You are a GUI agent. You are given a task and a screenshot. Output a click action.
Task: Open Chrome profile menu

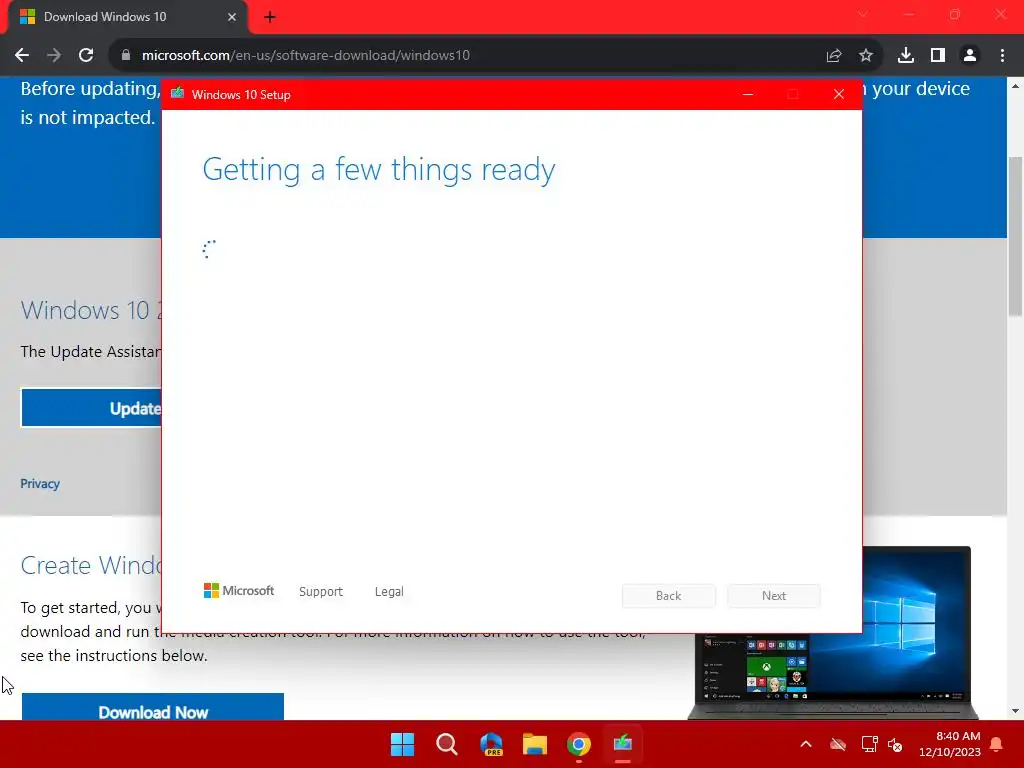pyautogui.click(x=970, y=56)
